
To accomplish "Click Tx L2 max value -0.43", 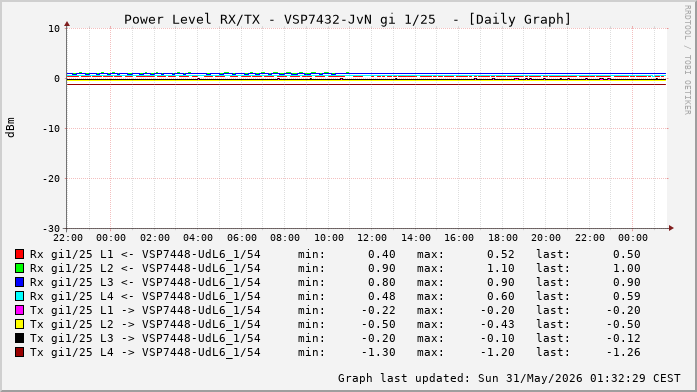I will click(497, 324).
